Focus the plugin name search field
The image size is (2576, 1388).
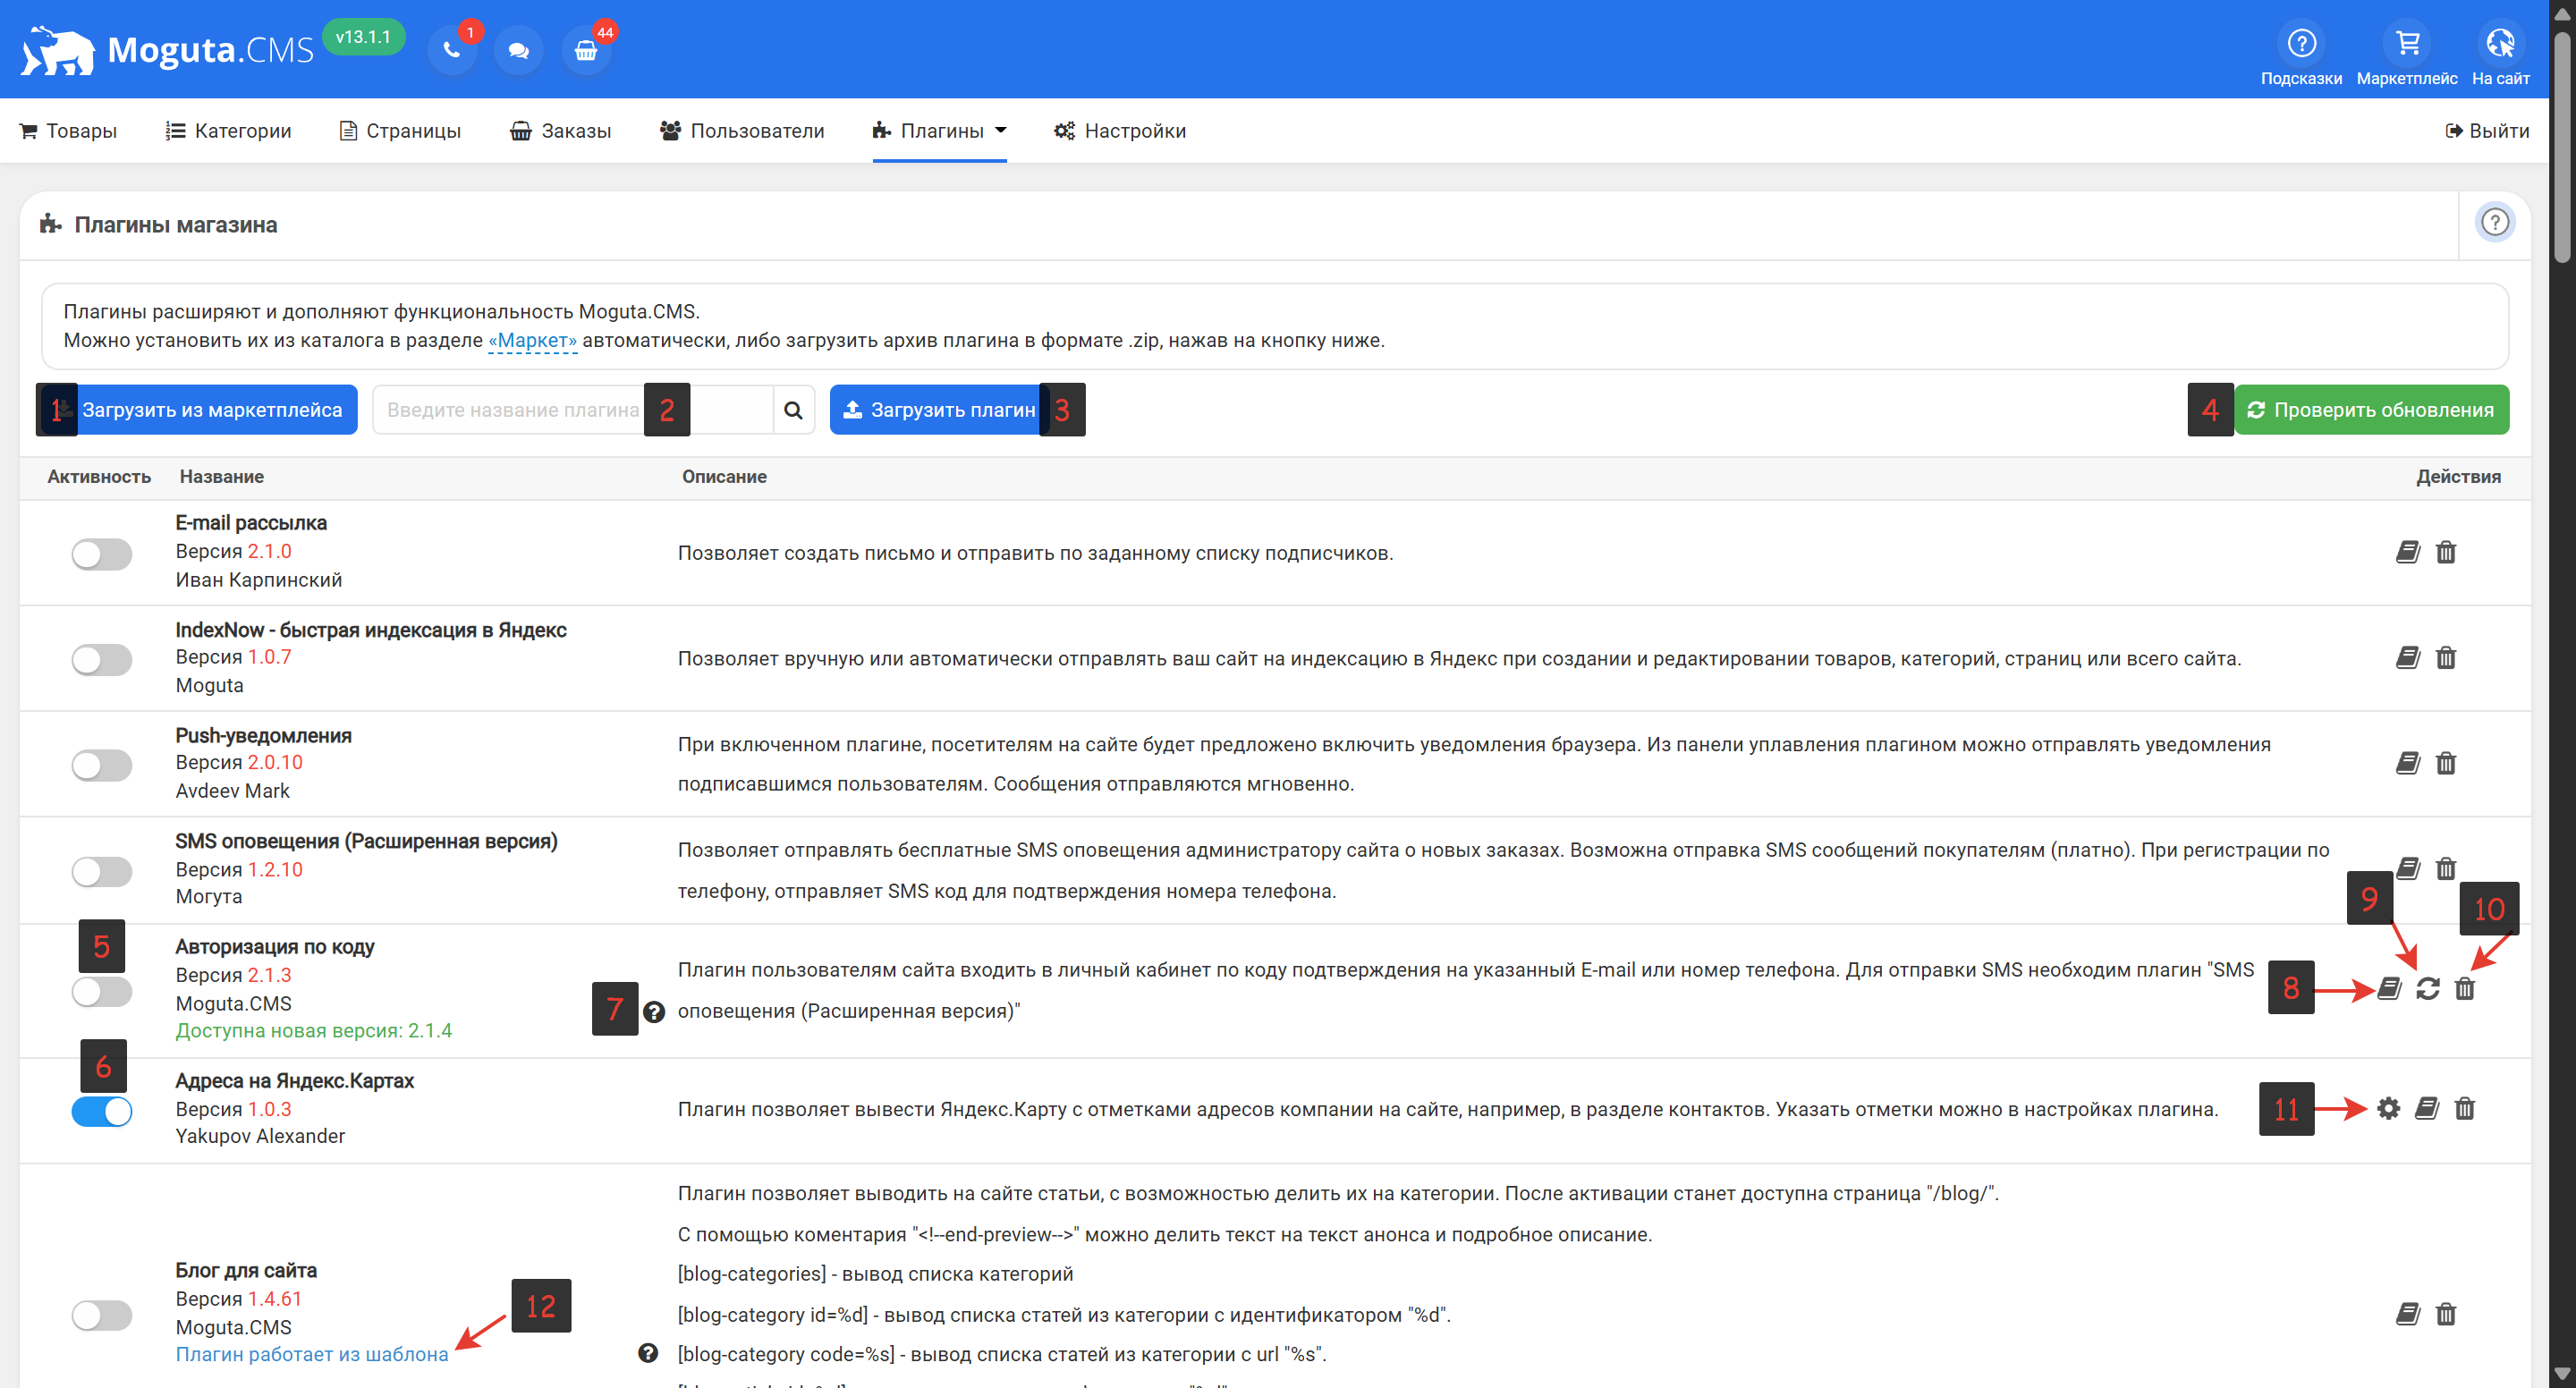(573, 410)
